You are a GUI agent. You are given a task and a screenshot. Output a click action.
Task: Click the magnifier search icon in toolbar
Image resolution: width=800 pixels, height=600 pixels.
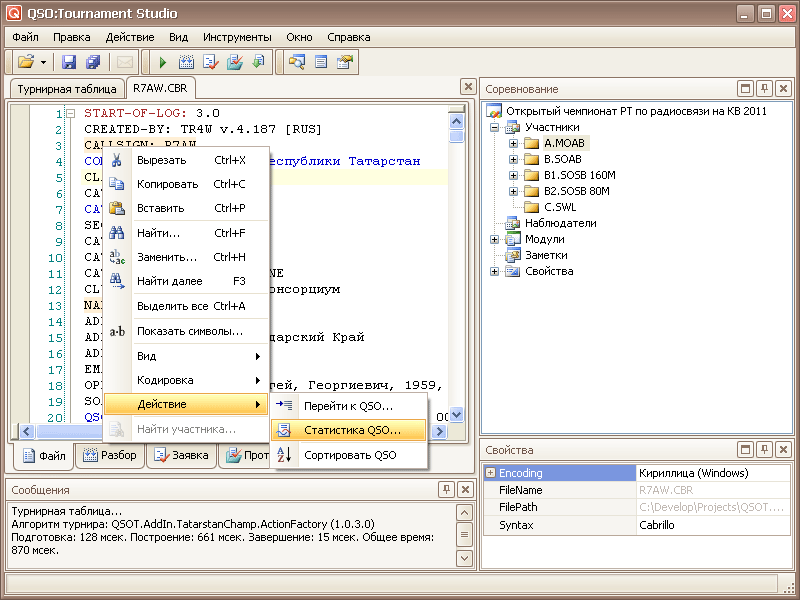click(297, 62)
